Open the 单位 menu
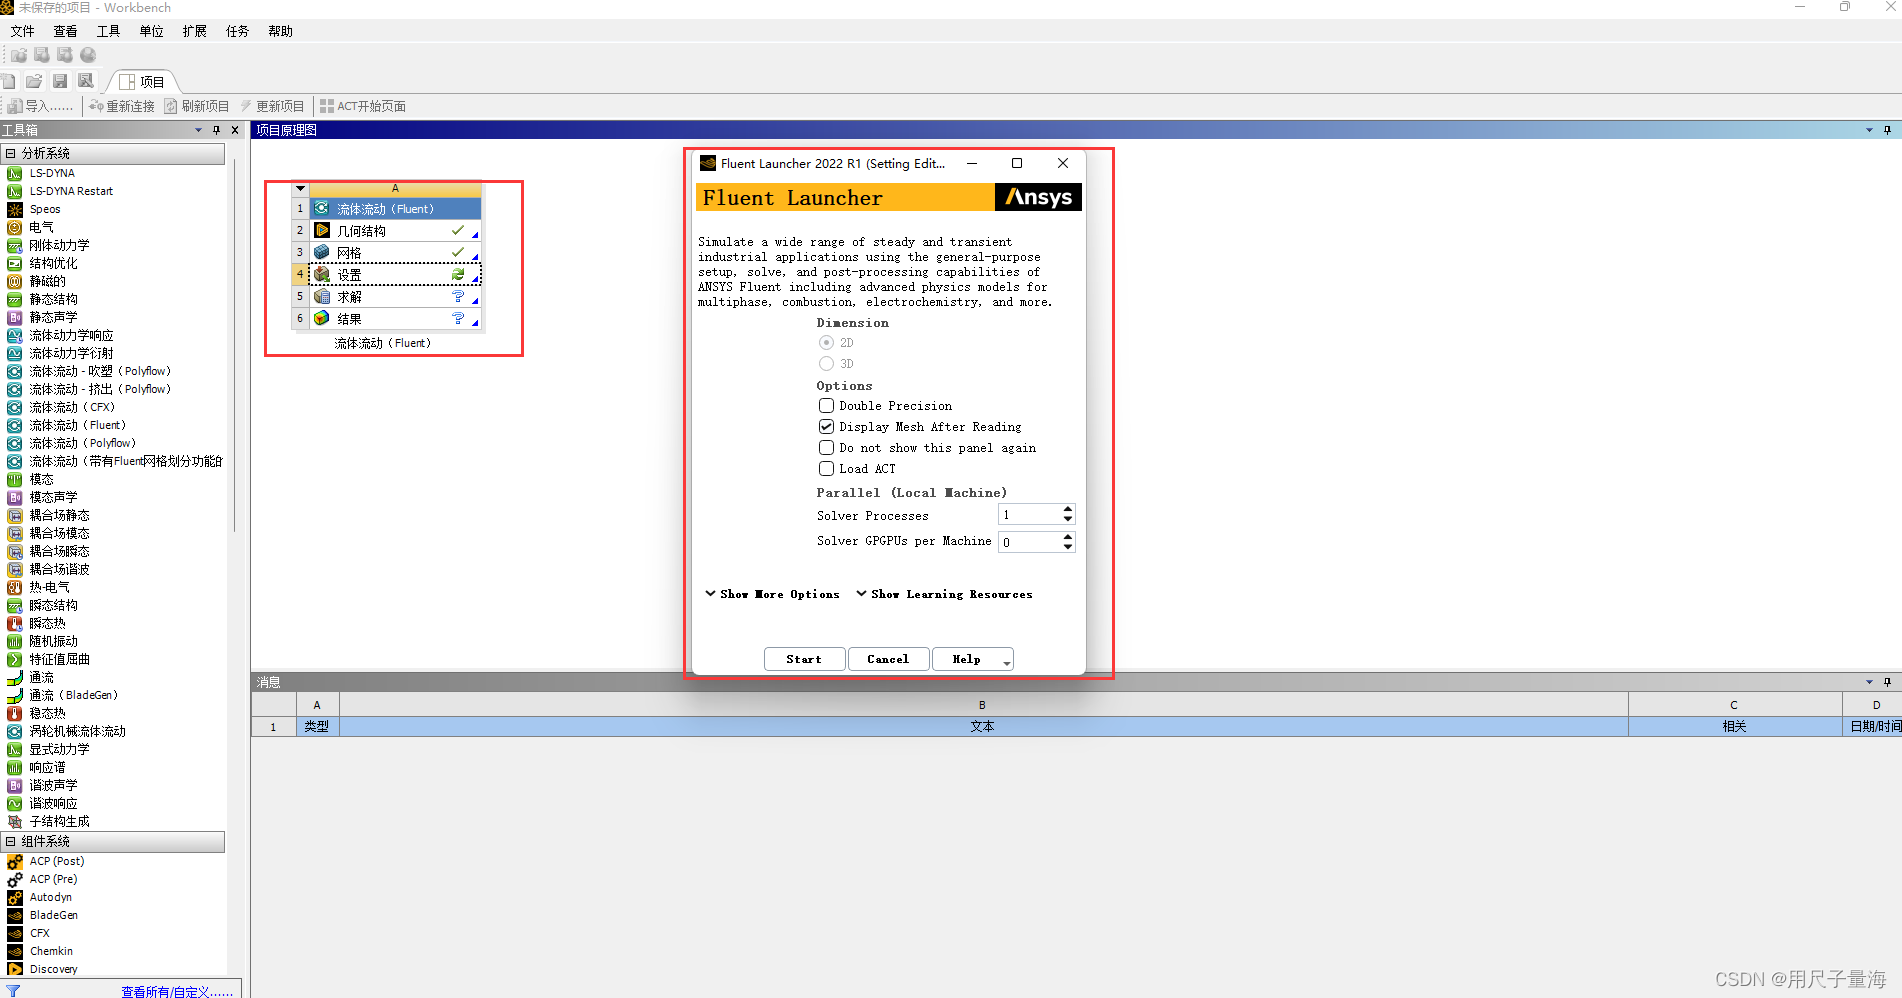The height and width of the screenshot is (998, 1902). point(151,31)
